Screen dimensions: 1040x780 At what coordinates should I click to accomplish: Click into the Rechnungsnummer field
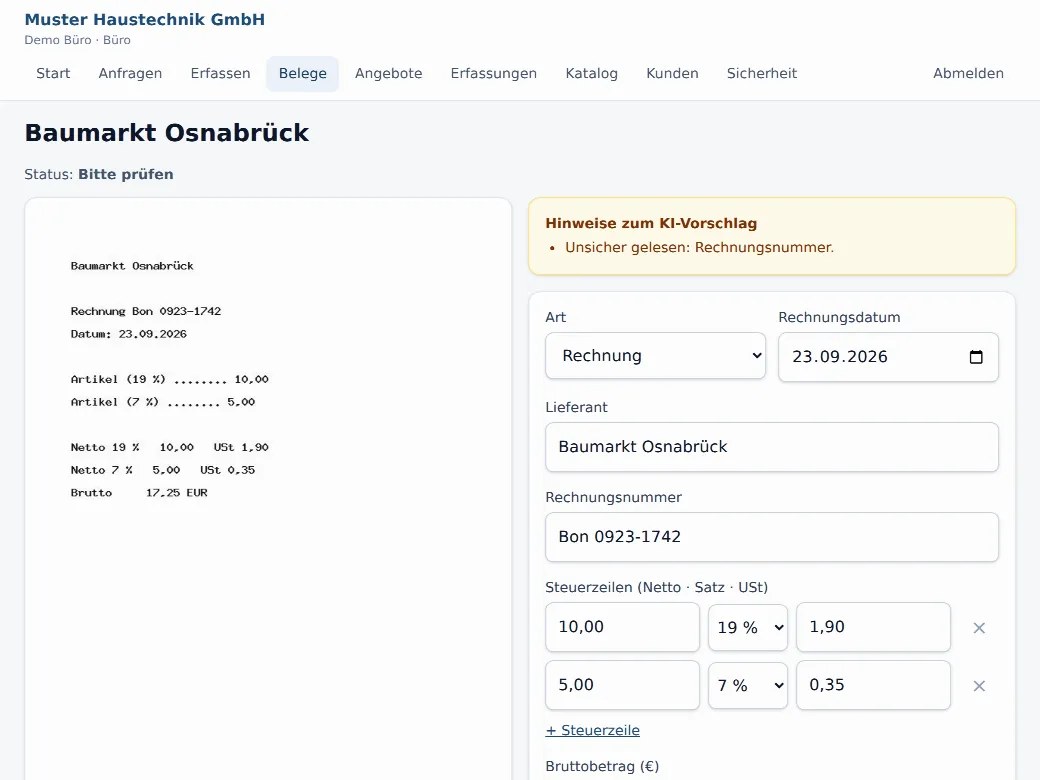771,537
